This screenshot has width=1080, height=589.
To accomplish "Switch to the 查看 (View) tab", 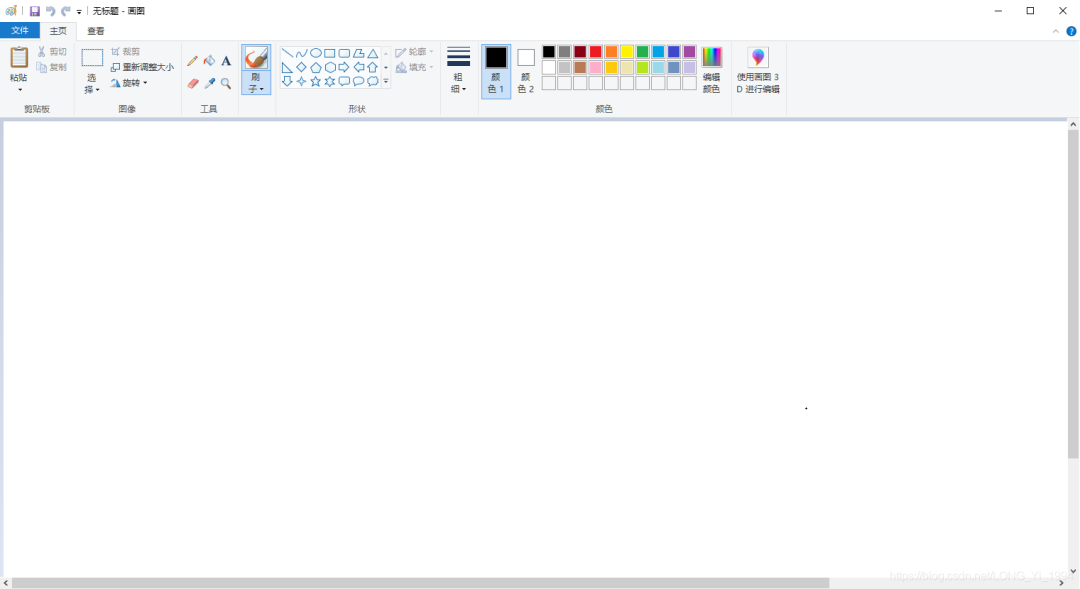I will click(x=93, y=30).
